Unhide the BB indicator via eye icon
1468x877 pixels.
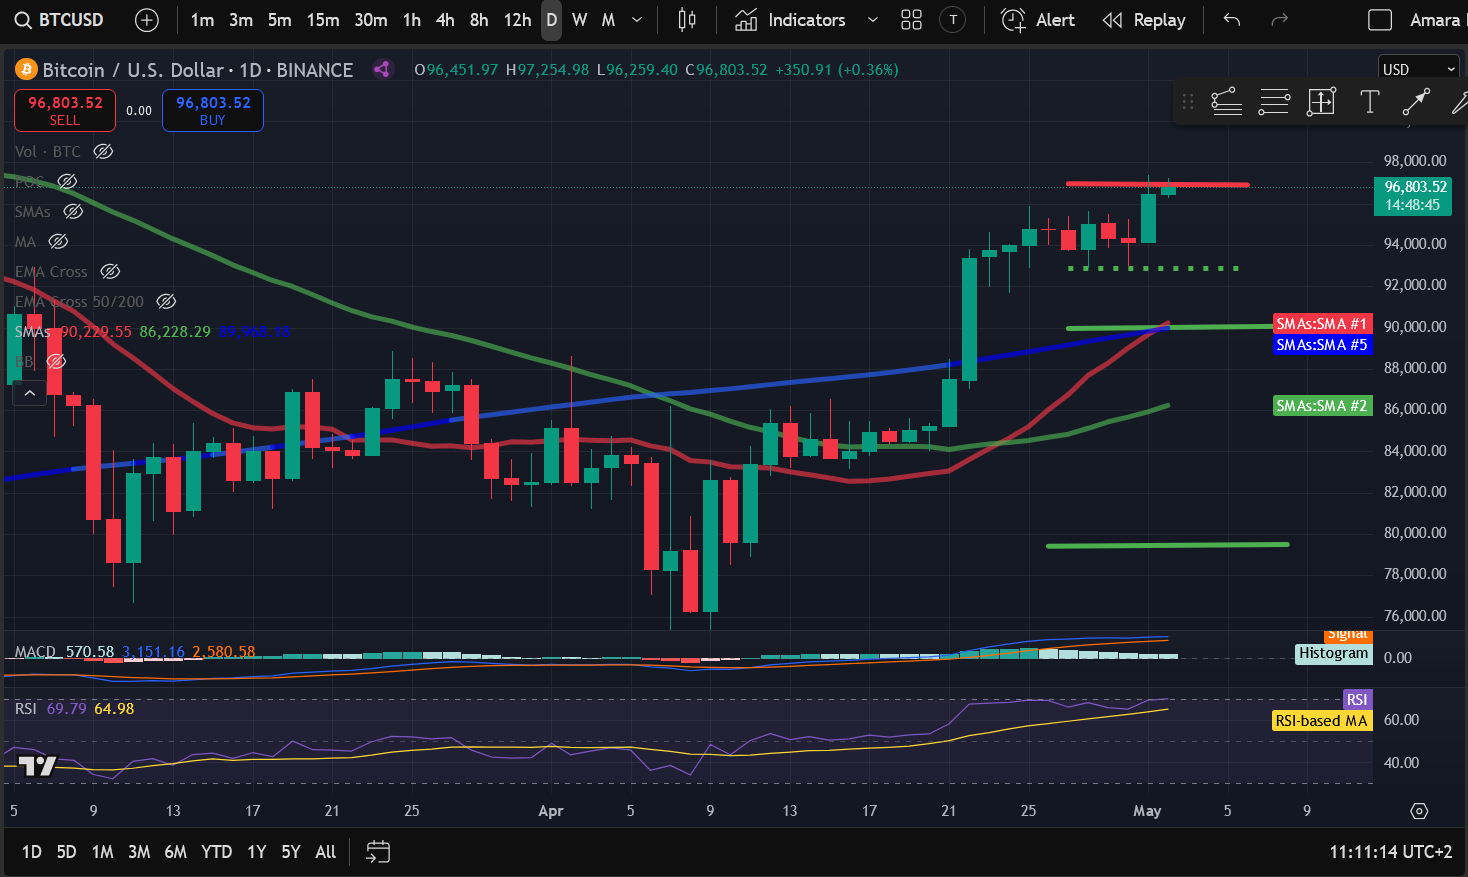pyautogui.click(x=57, y=361)
